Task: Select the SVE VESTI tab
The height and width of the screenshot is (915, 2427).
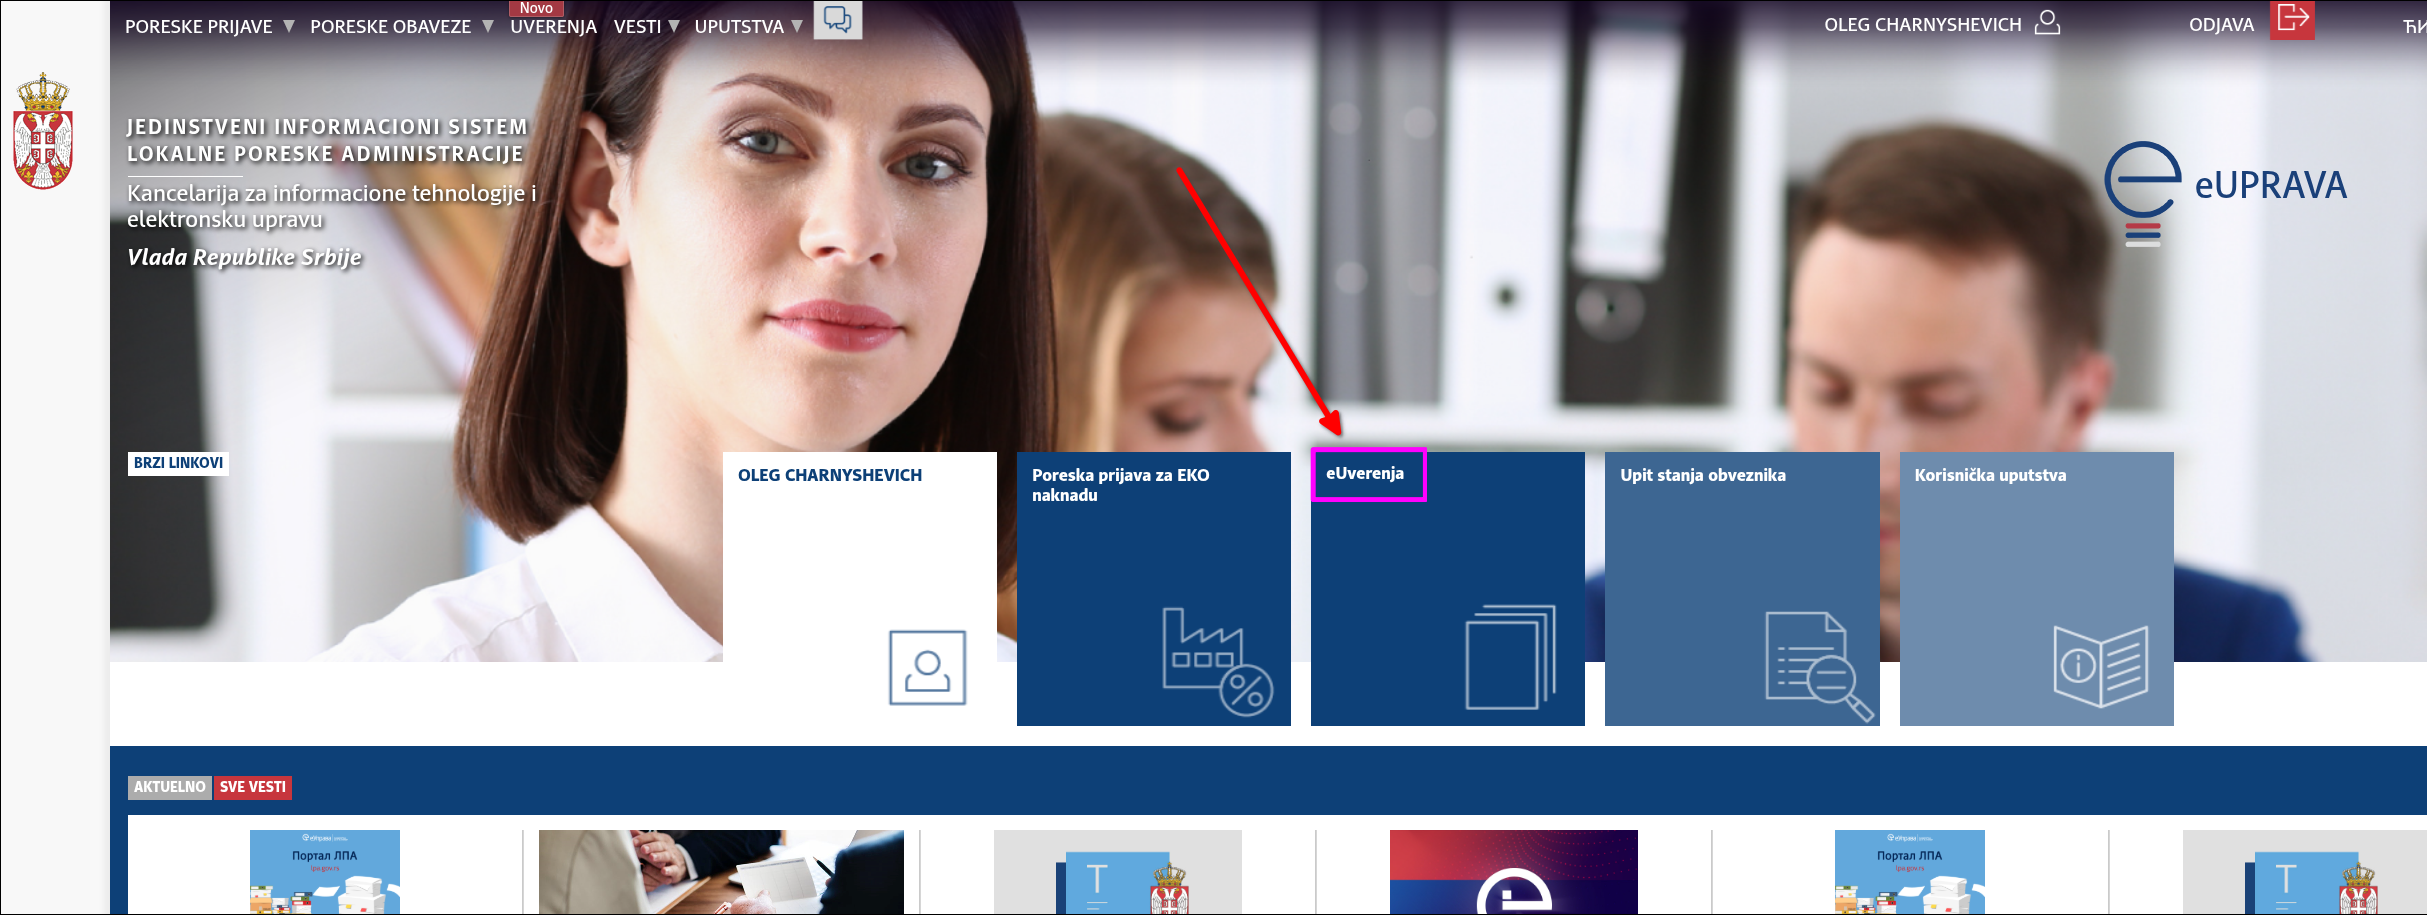Action: pos(252,787)
